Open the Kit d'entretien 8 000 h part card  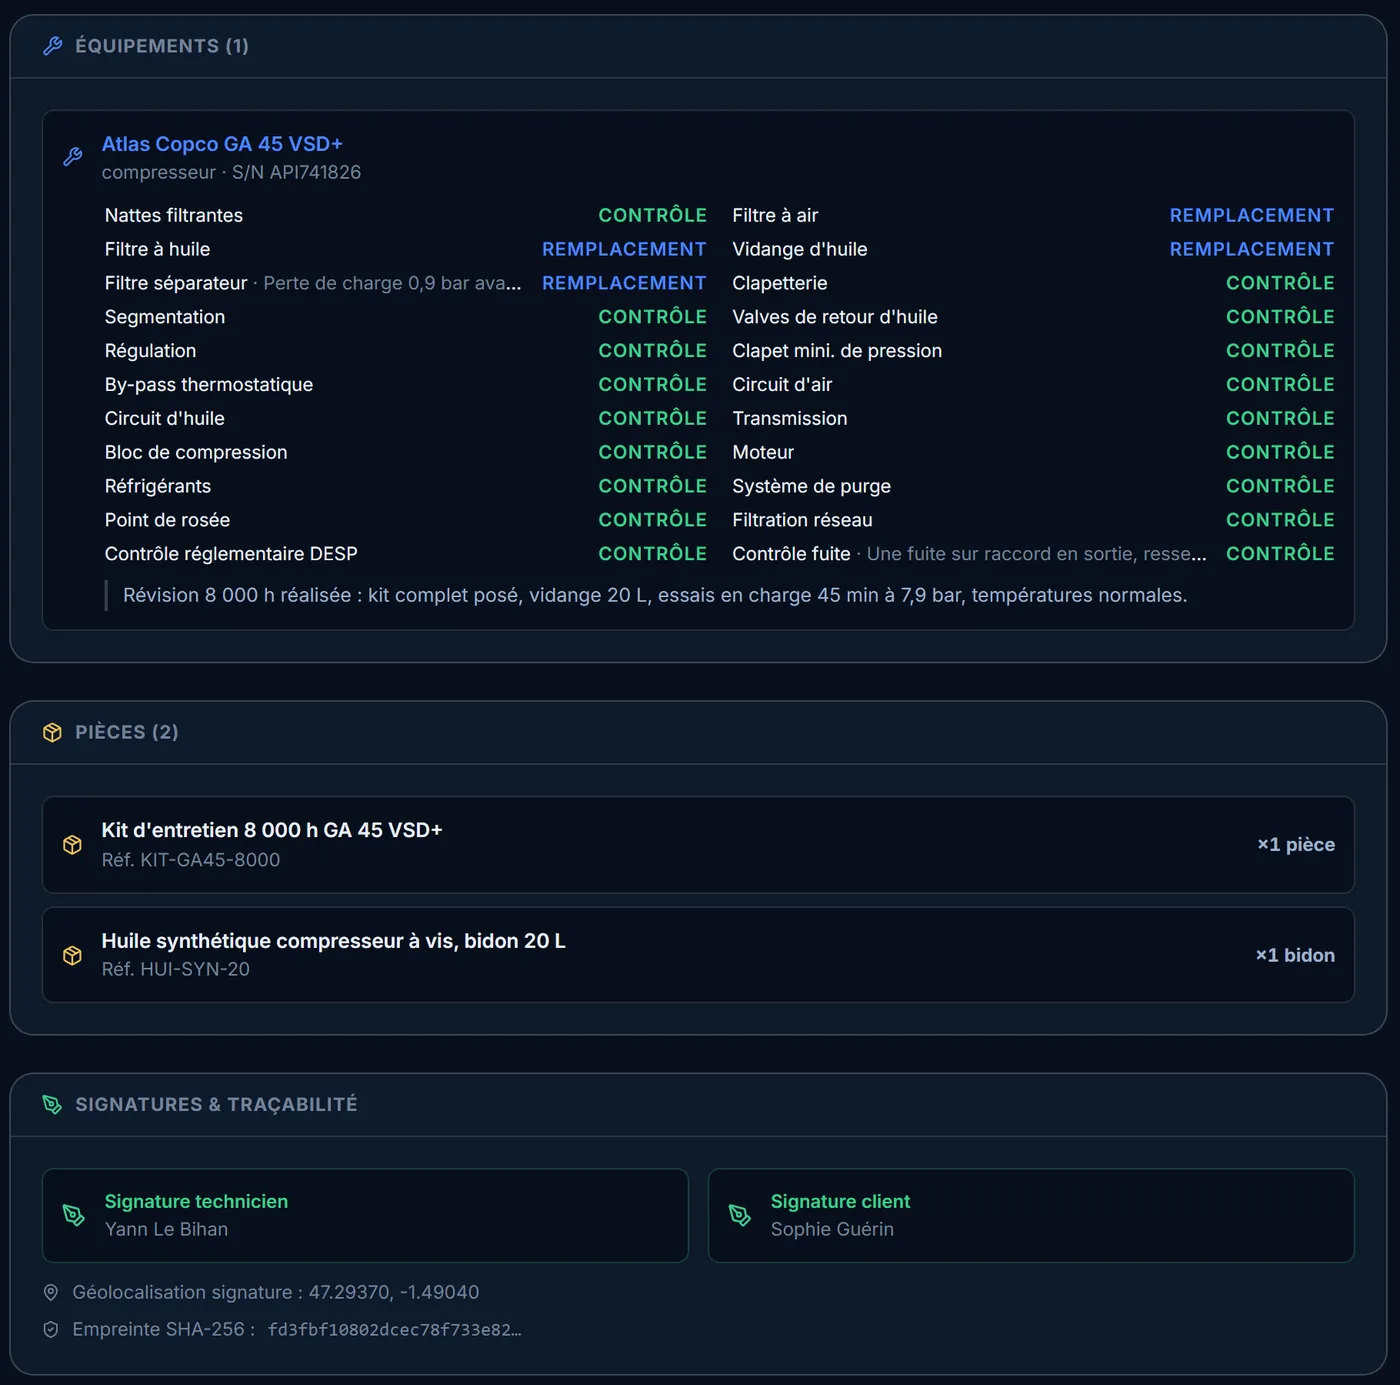pyautogui.click(x=698, y=845)
